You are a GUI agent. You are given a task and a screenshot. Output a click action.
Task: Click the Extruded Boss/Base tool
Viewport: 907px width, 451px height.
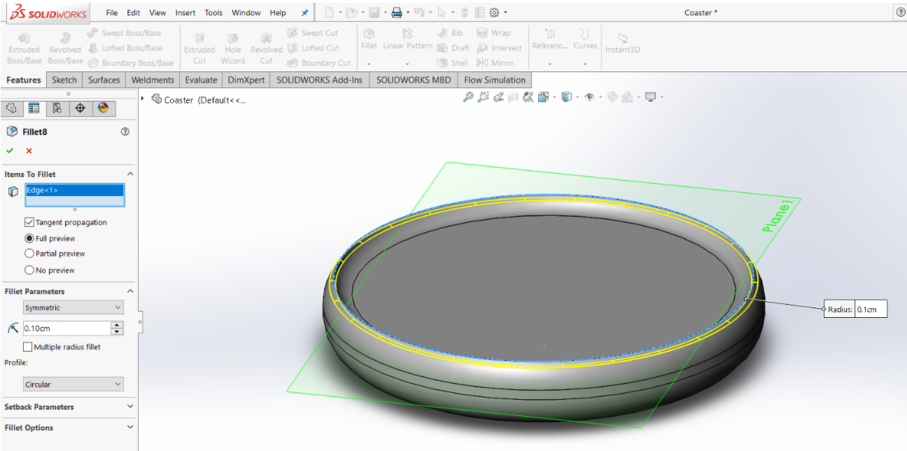coord(24,48)
